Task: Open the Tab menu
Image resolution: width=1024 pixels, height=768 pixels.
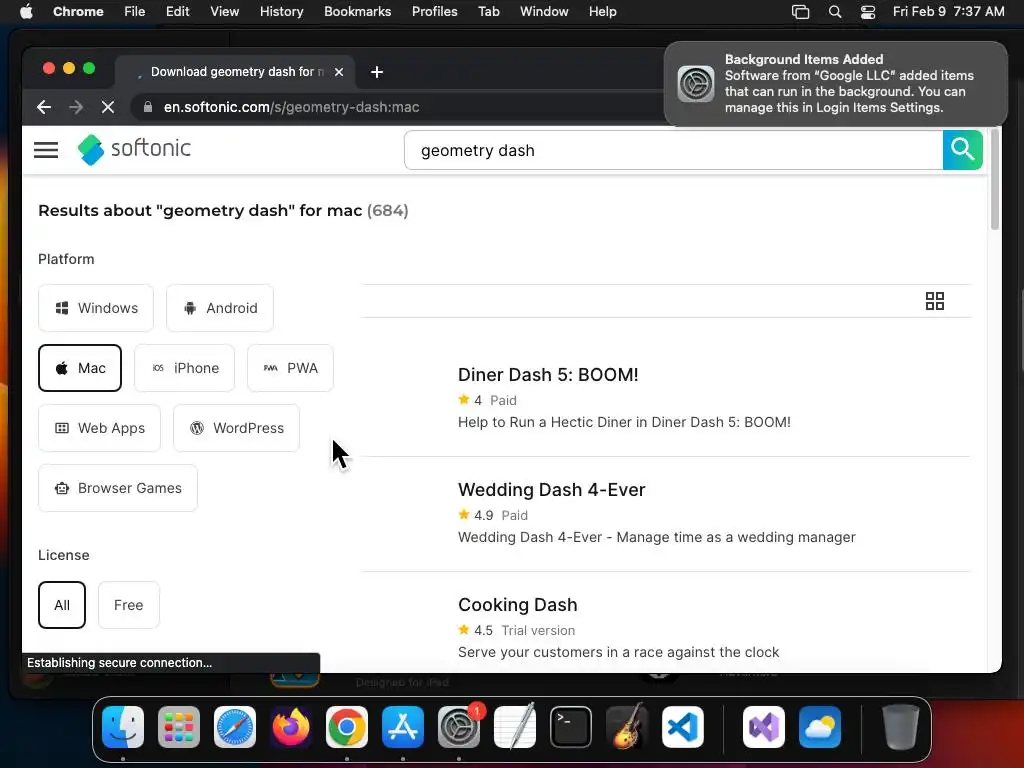Action: coord(488,12)
